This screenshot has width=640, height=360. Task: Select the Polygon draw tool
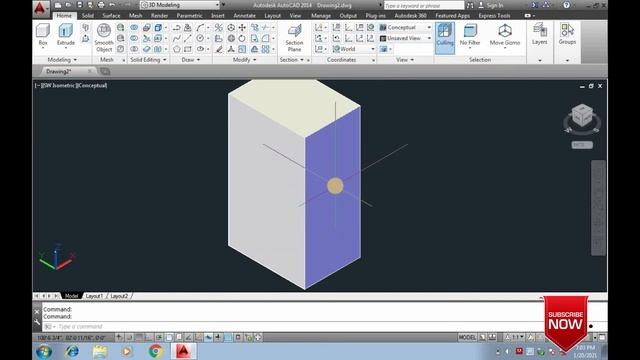coord(176,49)
